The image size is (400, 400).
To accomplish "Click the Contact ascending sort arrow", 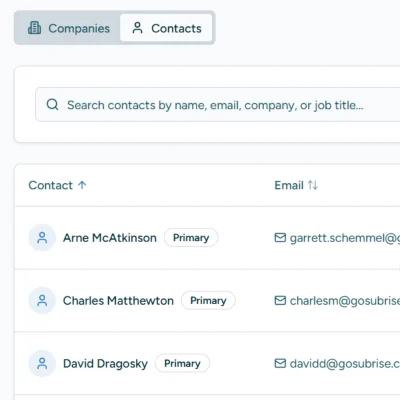I will pyautogui.click(x=82, y=185).
